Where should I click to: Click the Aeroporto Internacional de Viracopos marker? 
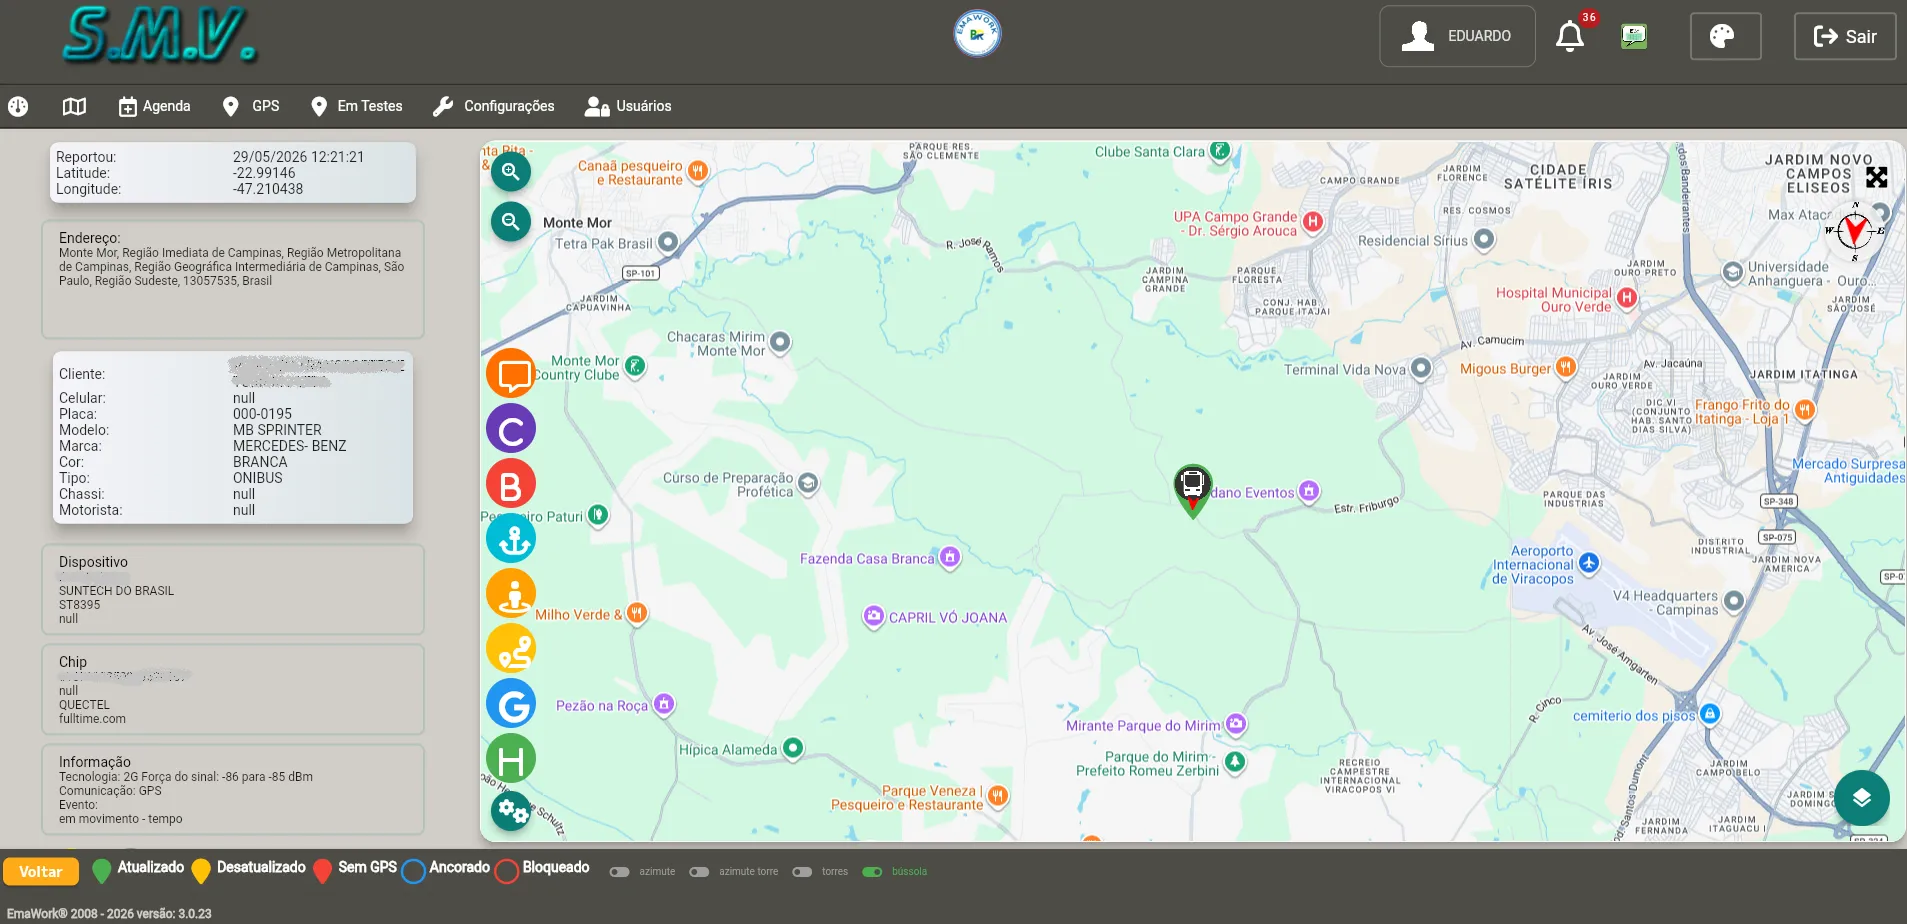point(1589,563)
